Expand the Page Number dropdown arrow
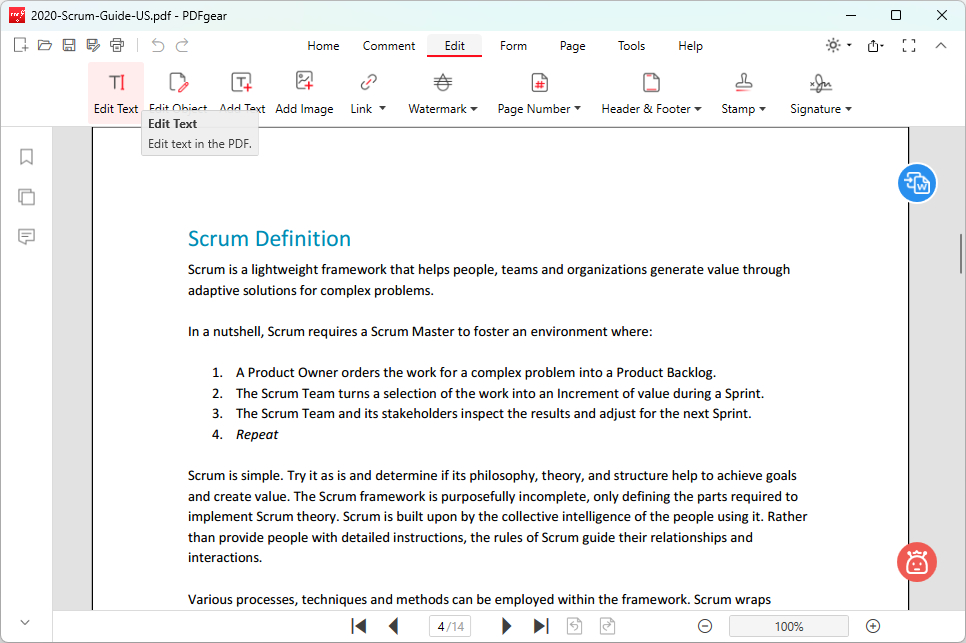The height and width of the screenshot is (643, 966). [577, 108]
